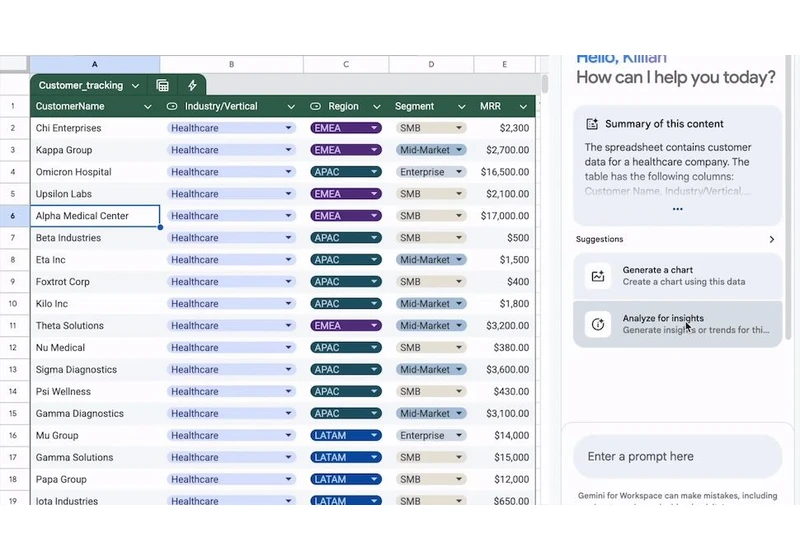Click the Analyze for insights icon

point(598,324)
